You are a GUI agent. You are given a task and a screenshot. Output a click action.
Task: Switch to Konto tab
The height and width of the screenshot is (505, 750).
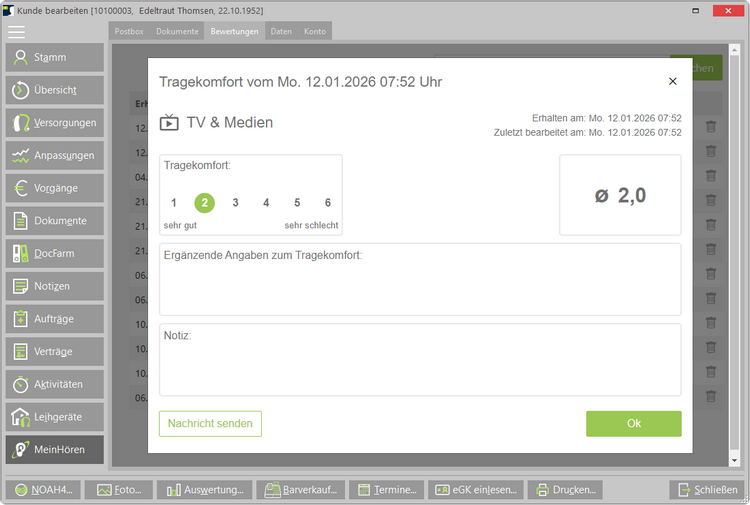315,31
